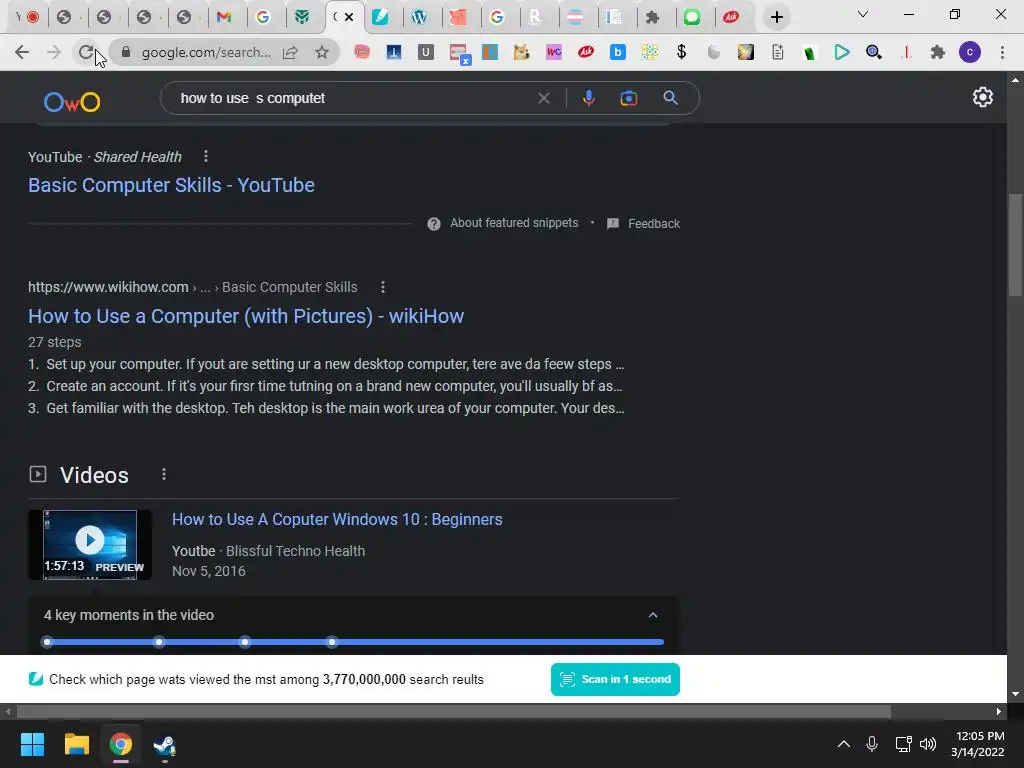Click the doge extension icon
The height and width of the screenshot is (768, 1024).
point(521,52)
